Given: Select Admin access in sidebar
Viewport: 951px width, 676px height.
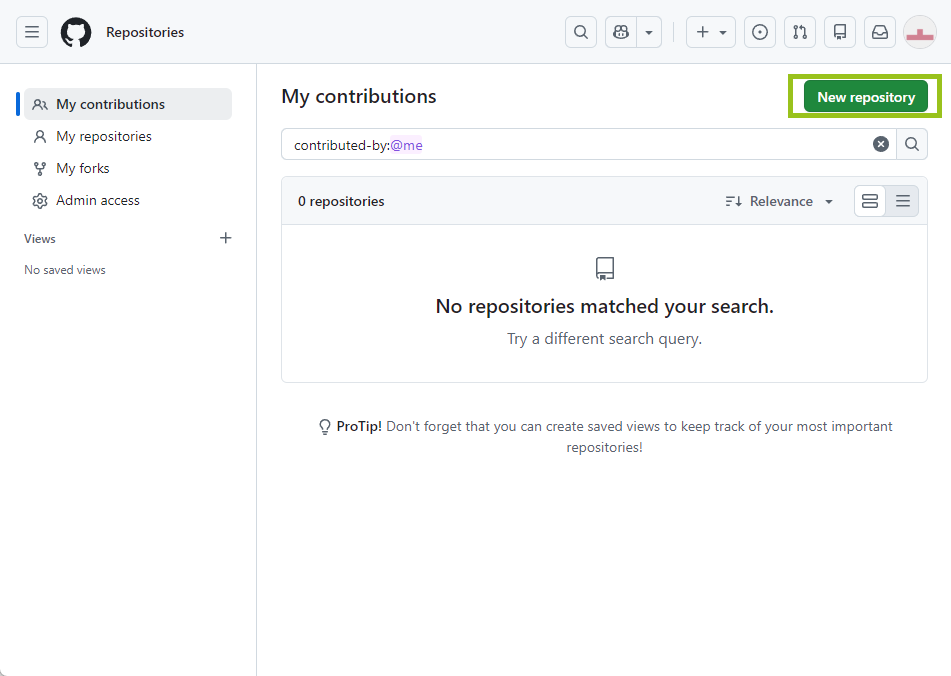Looking at the screenshot, I should pos(128,201).
